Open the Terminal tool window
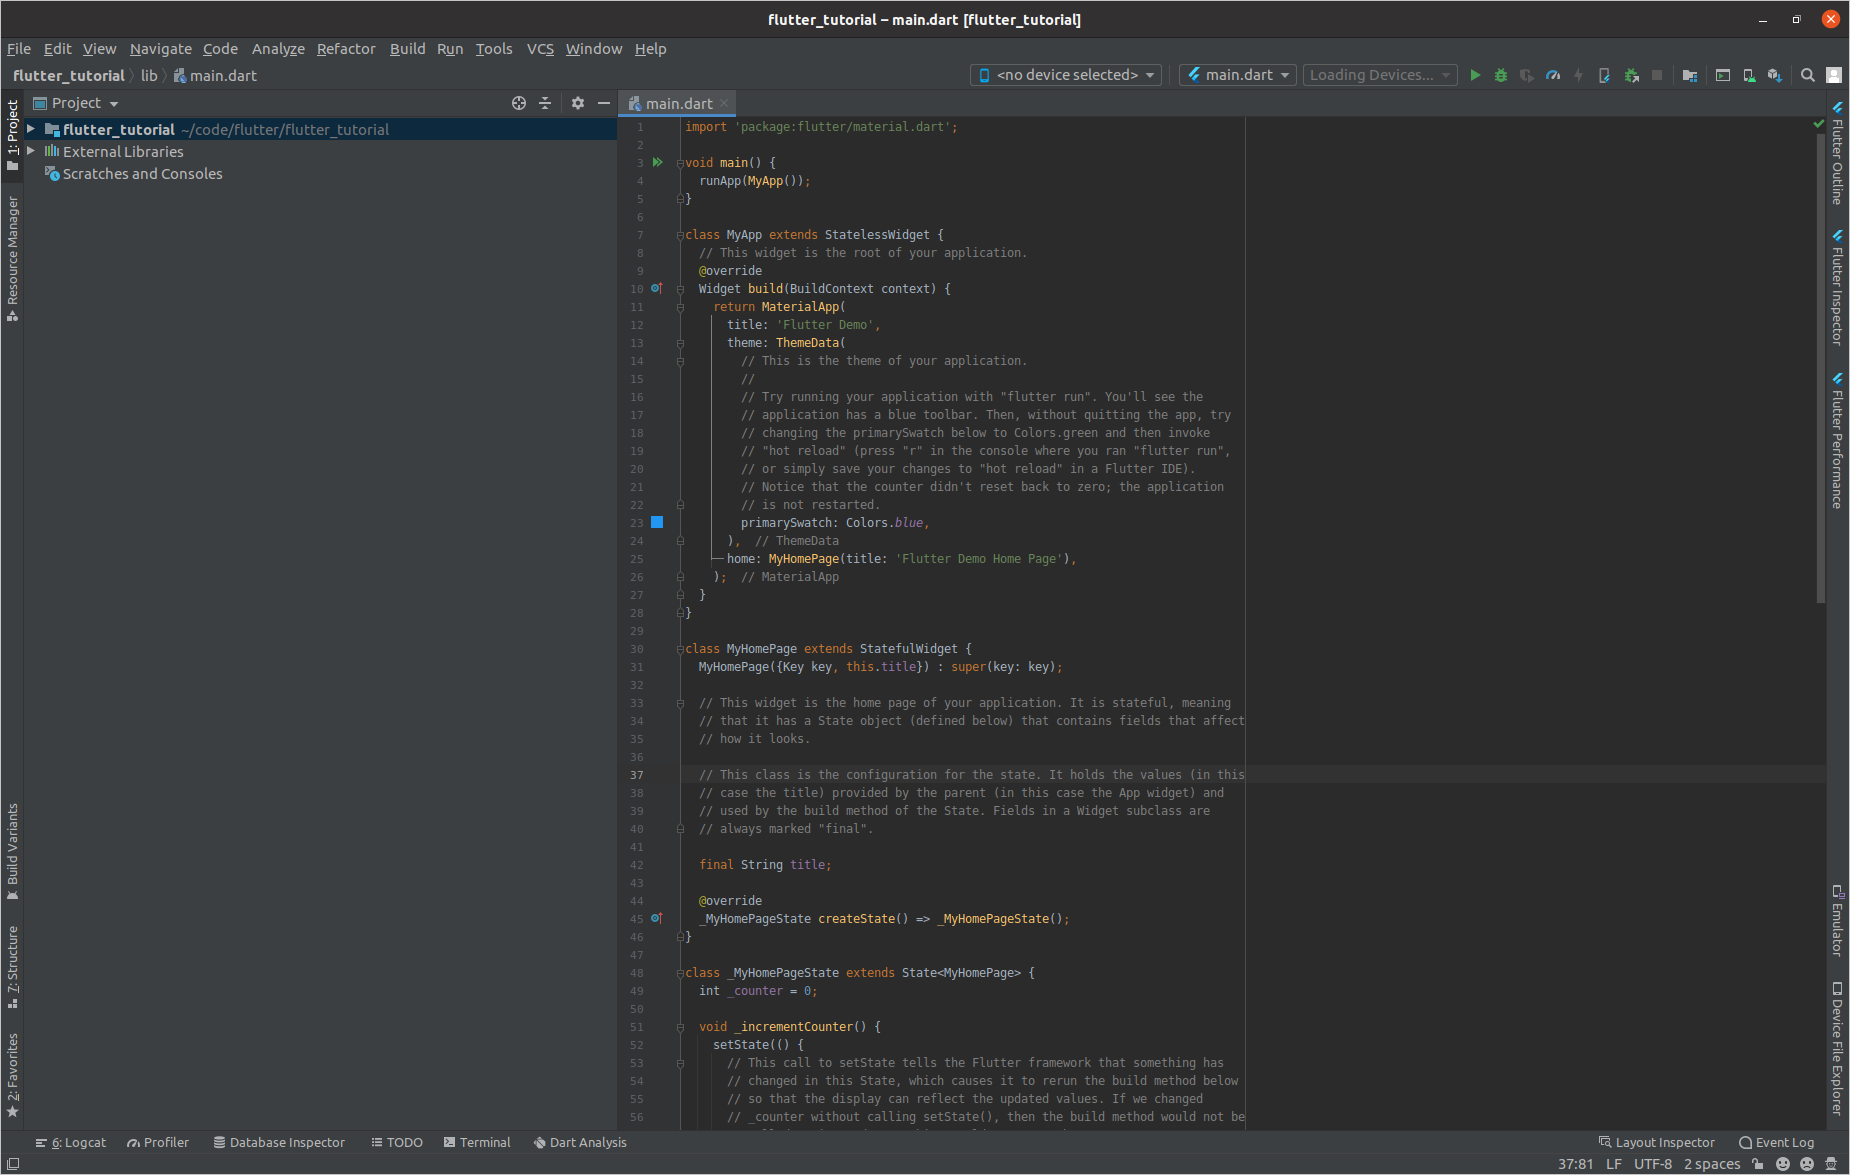Viewport: 1850px width, 1175px height. point(477,1142)
